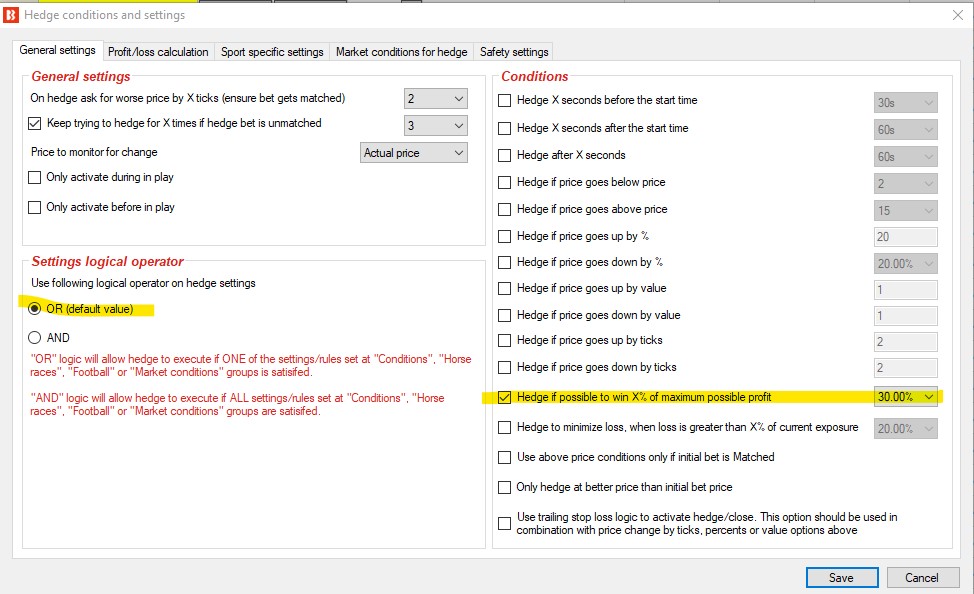This screenshot has width=974, height=594.
Task: Enable Only activate during in play
Action: (35, 178)
